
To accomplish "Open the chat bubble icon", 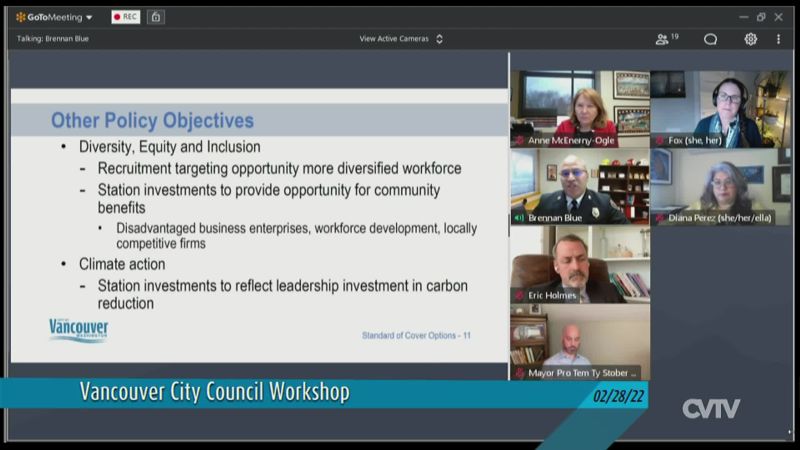I will click(710, 39).
